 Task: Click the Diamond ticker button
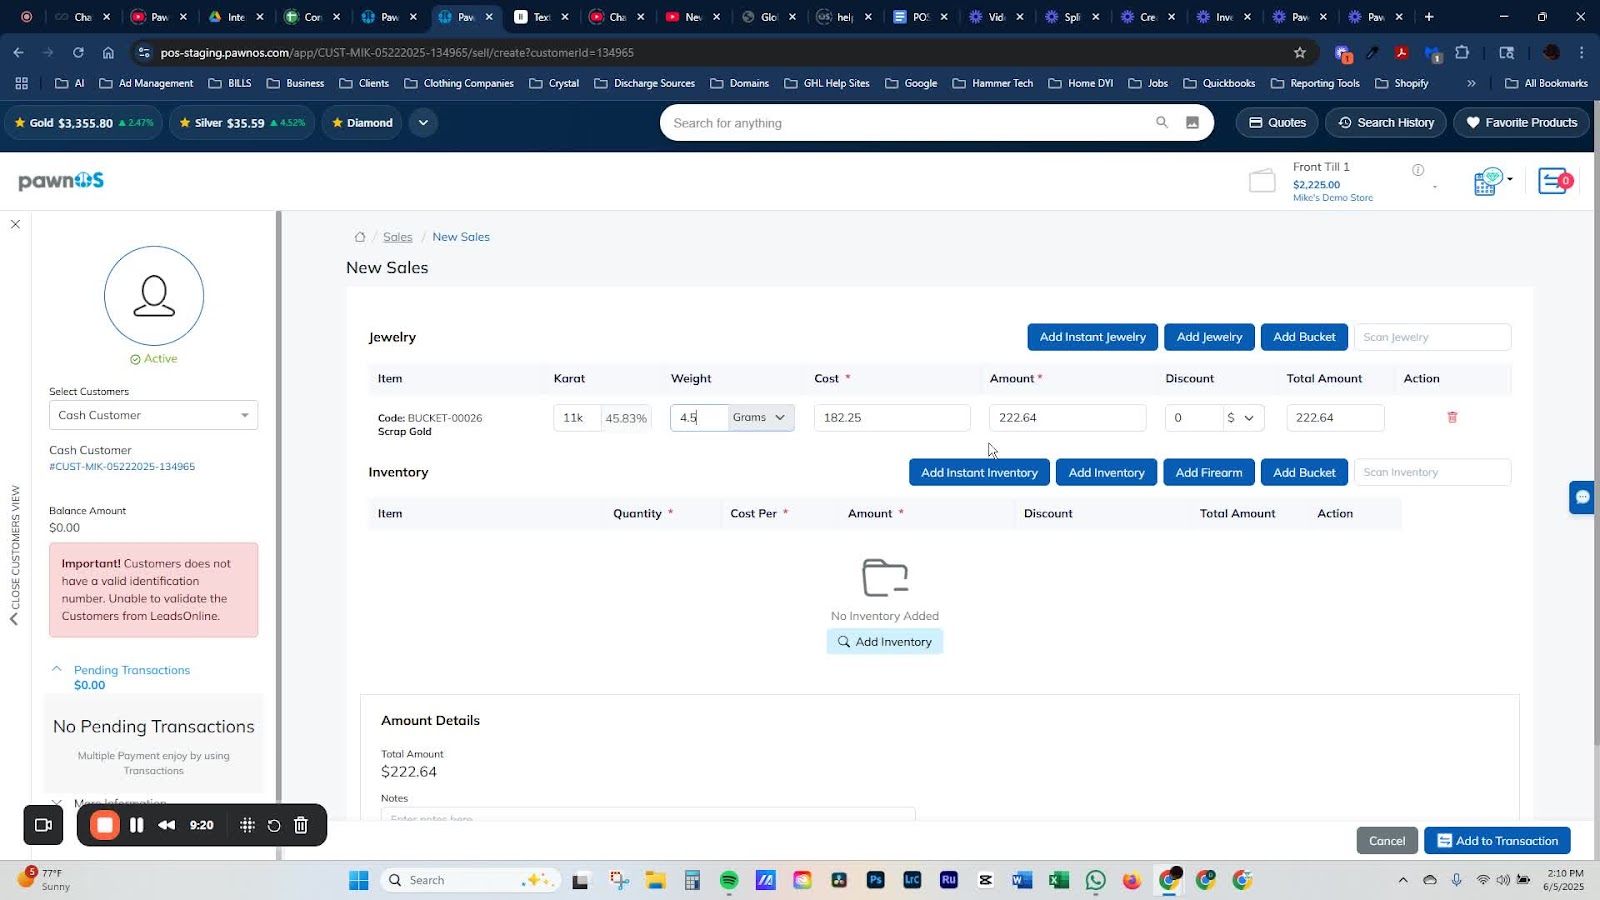tap(362, 123)
